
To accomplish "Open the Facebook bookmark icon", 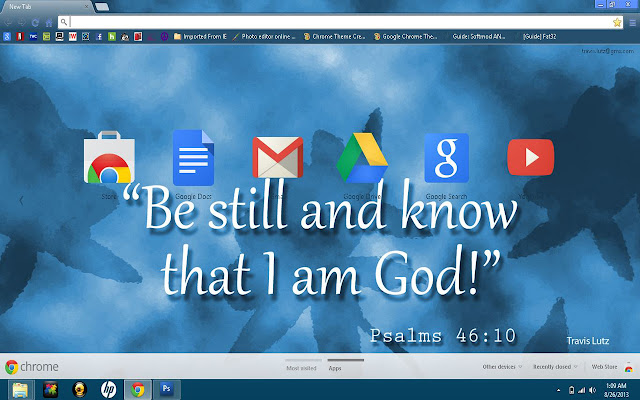I will 99,37.
